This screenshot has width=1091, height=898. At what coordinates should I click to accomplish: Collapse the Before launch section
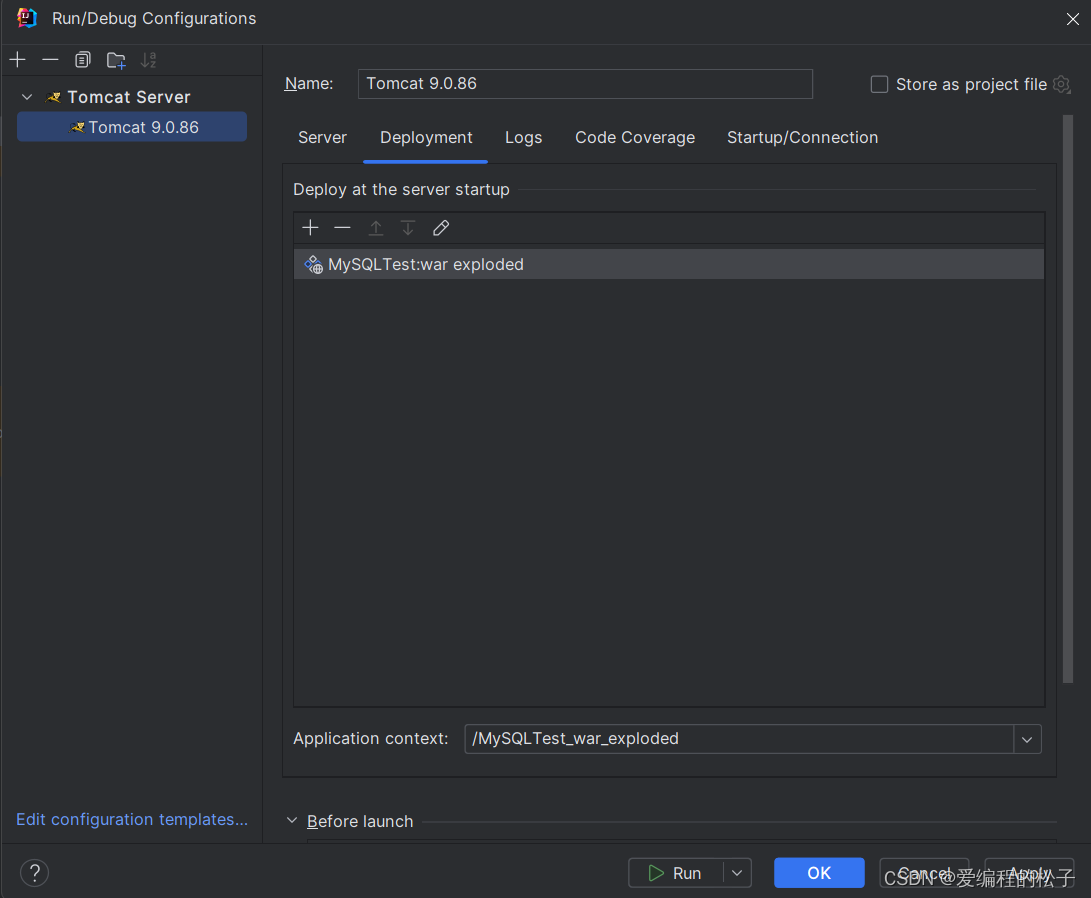(x=292, y=821)
